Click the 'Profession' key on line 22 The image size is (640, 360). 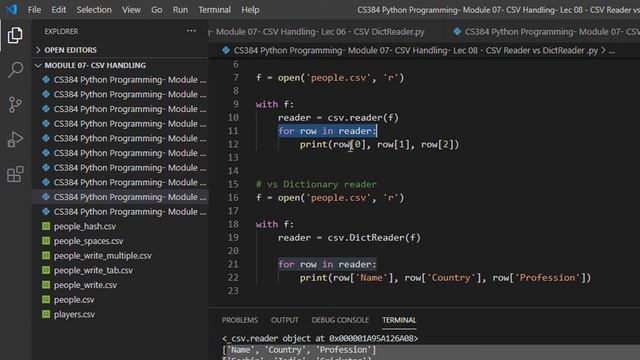[547, 278]
